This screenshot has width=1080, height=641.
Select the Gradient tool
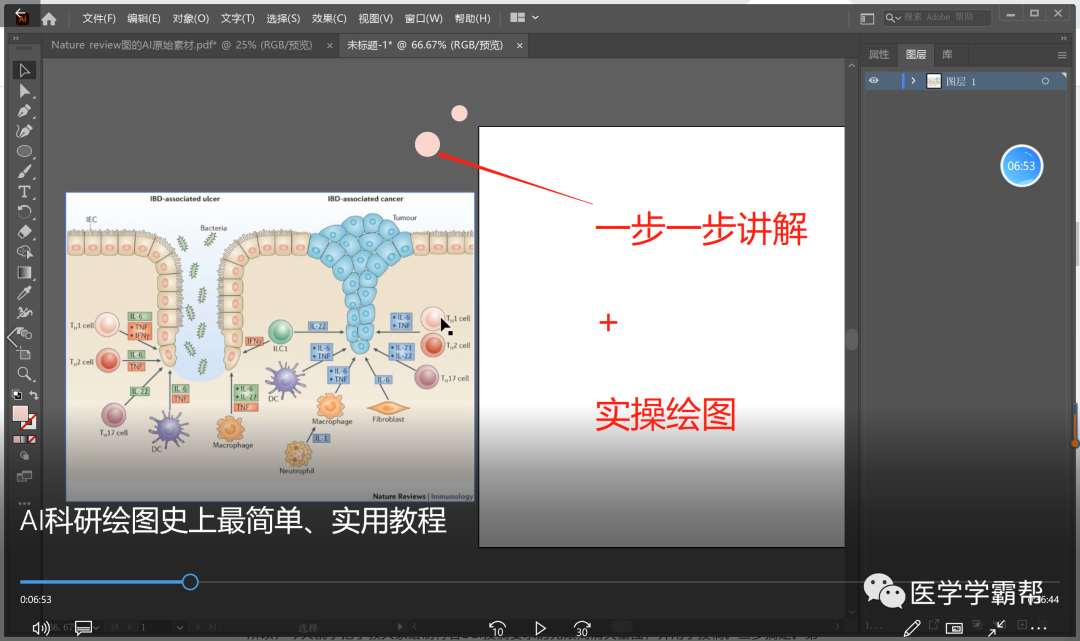24,273
